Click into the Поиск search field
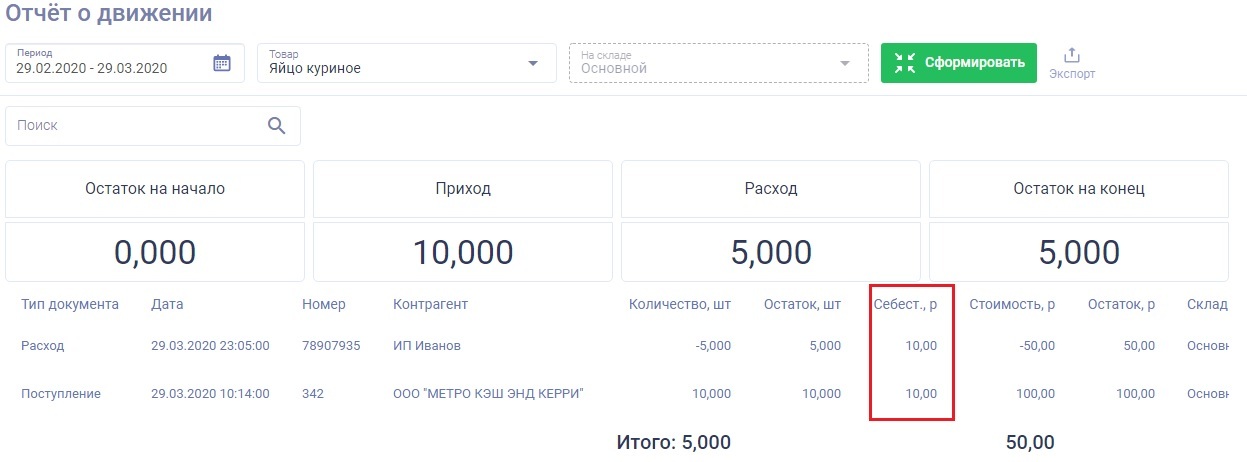The height and width of the screenshot is (462, 1247). (x=135, y=126)
